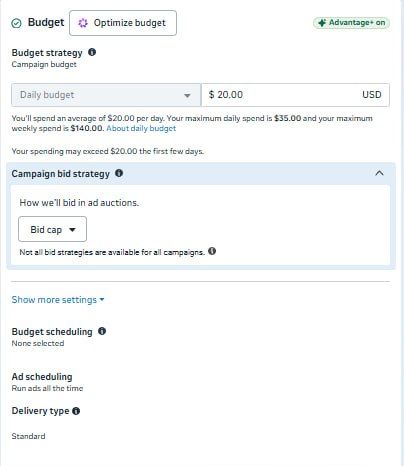Expand Show more settings

click(58, 300)
